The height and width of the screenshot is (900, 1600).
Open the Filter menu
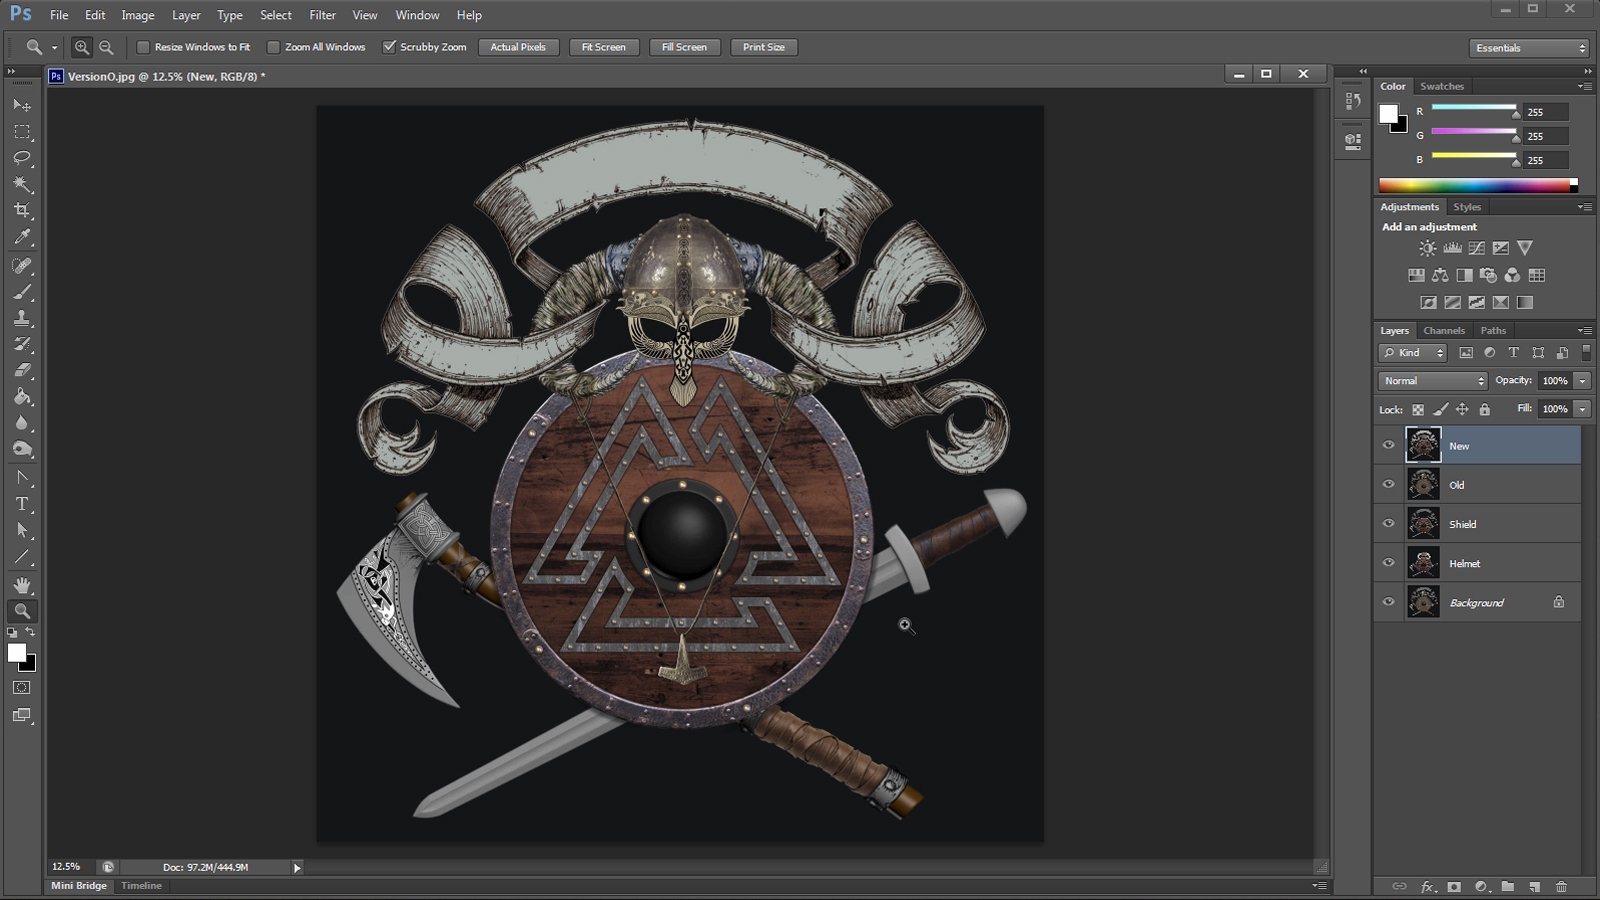click(x=322, y=15)
